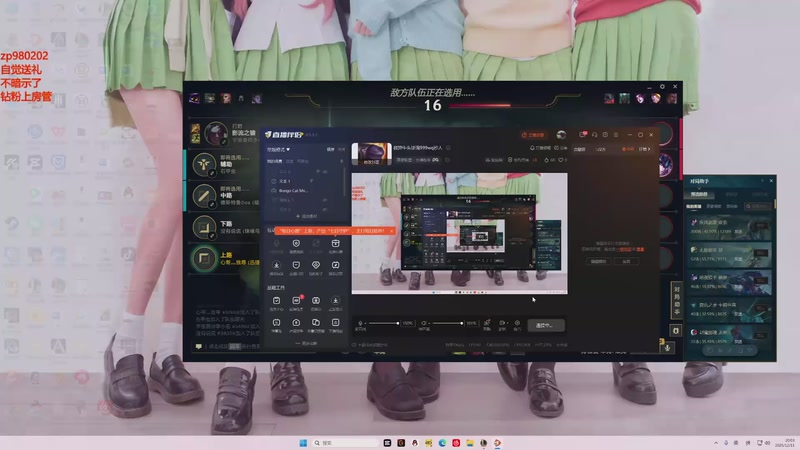The width and height of the screenshot is (800, 450).
Task: Open the overlapping-screens tool icon in bottom toolbox row
Action: [316, 324]
